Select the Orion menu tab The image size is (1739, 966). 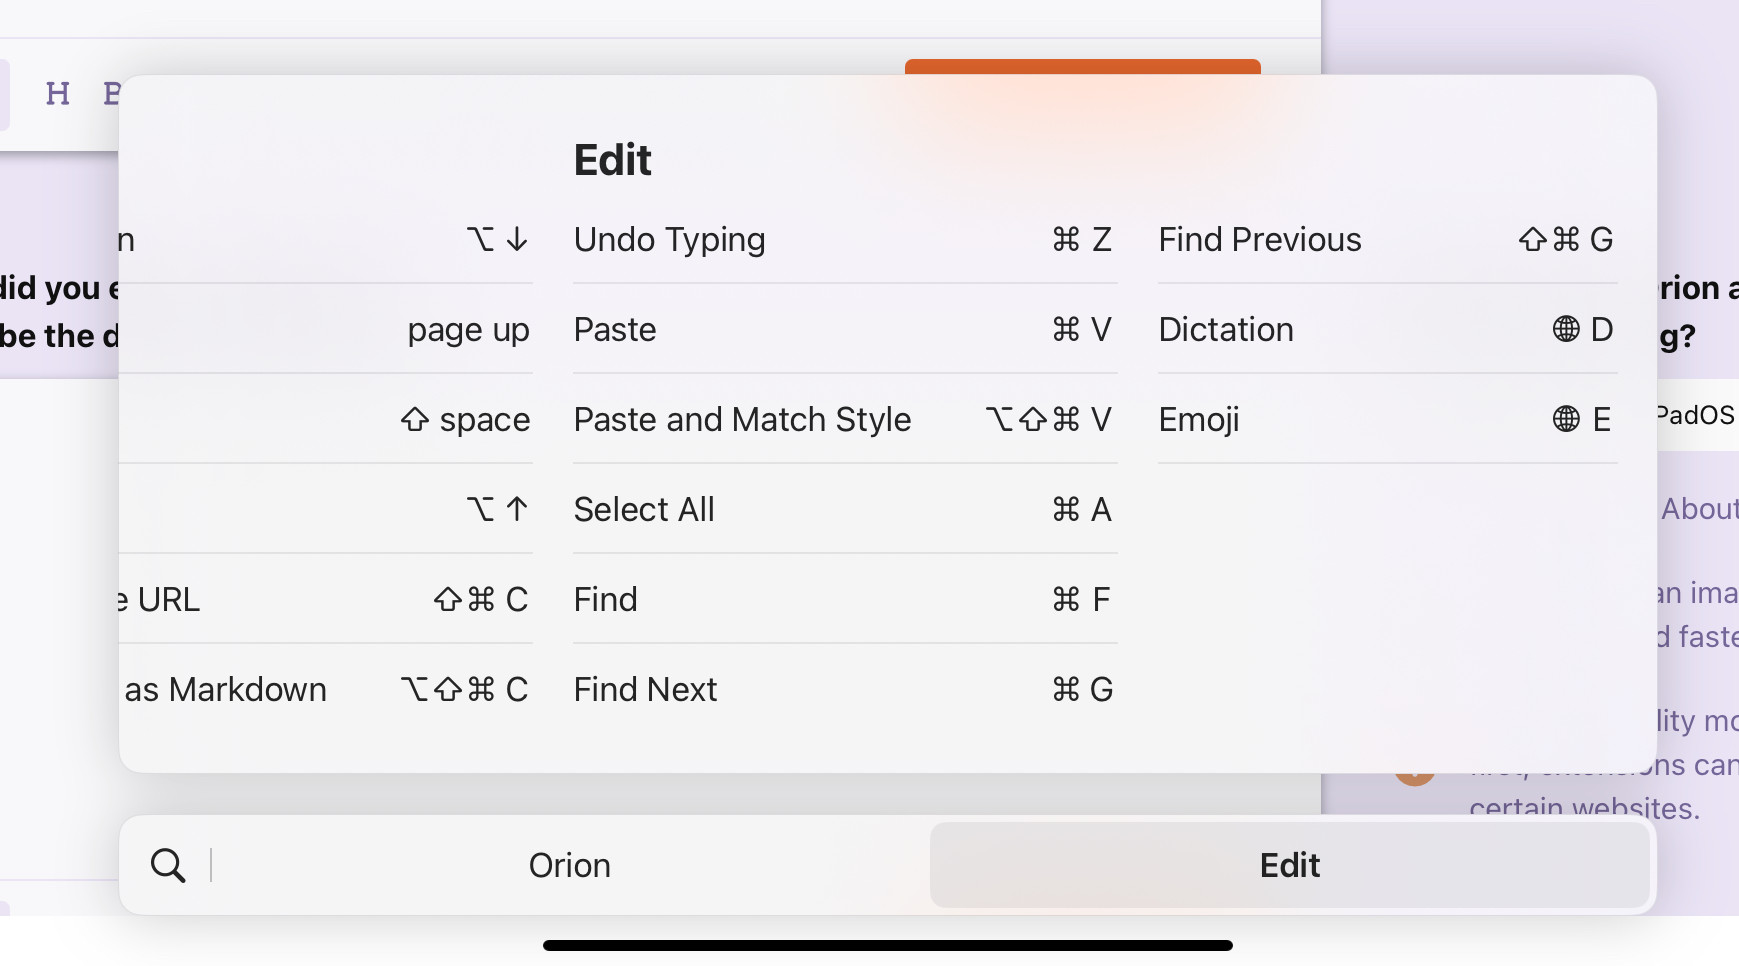point(569,865)
